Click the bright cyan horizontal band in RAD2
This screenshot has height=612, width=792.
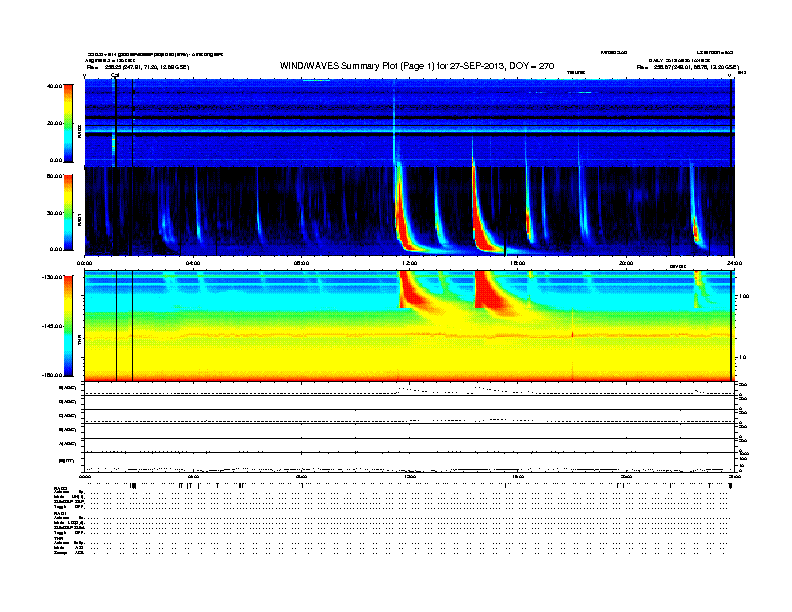pyautogui.click(x=409, y=130)
